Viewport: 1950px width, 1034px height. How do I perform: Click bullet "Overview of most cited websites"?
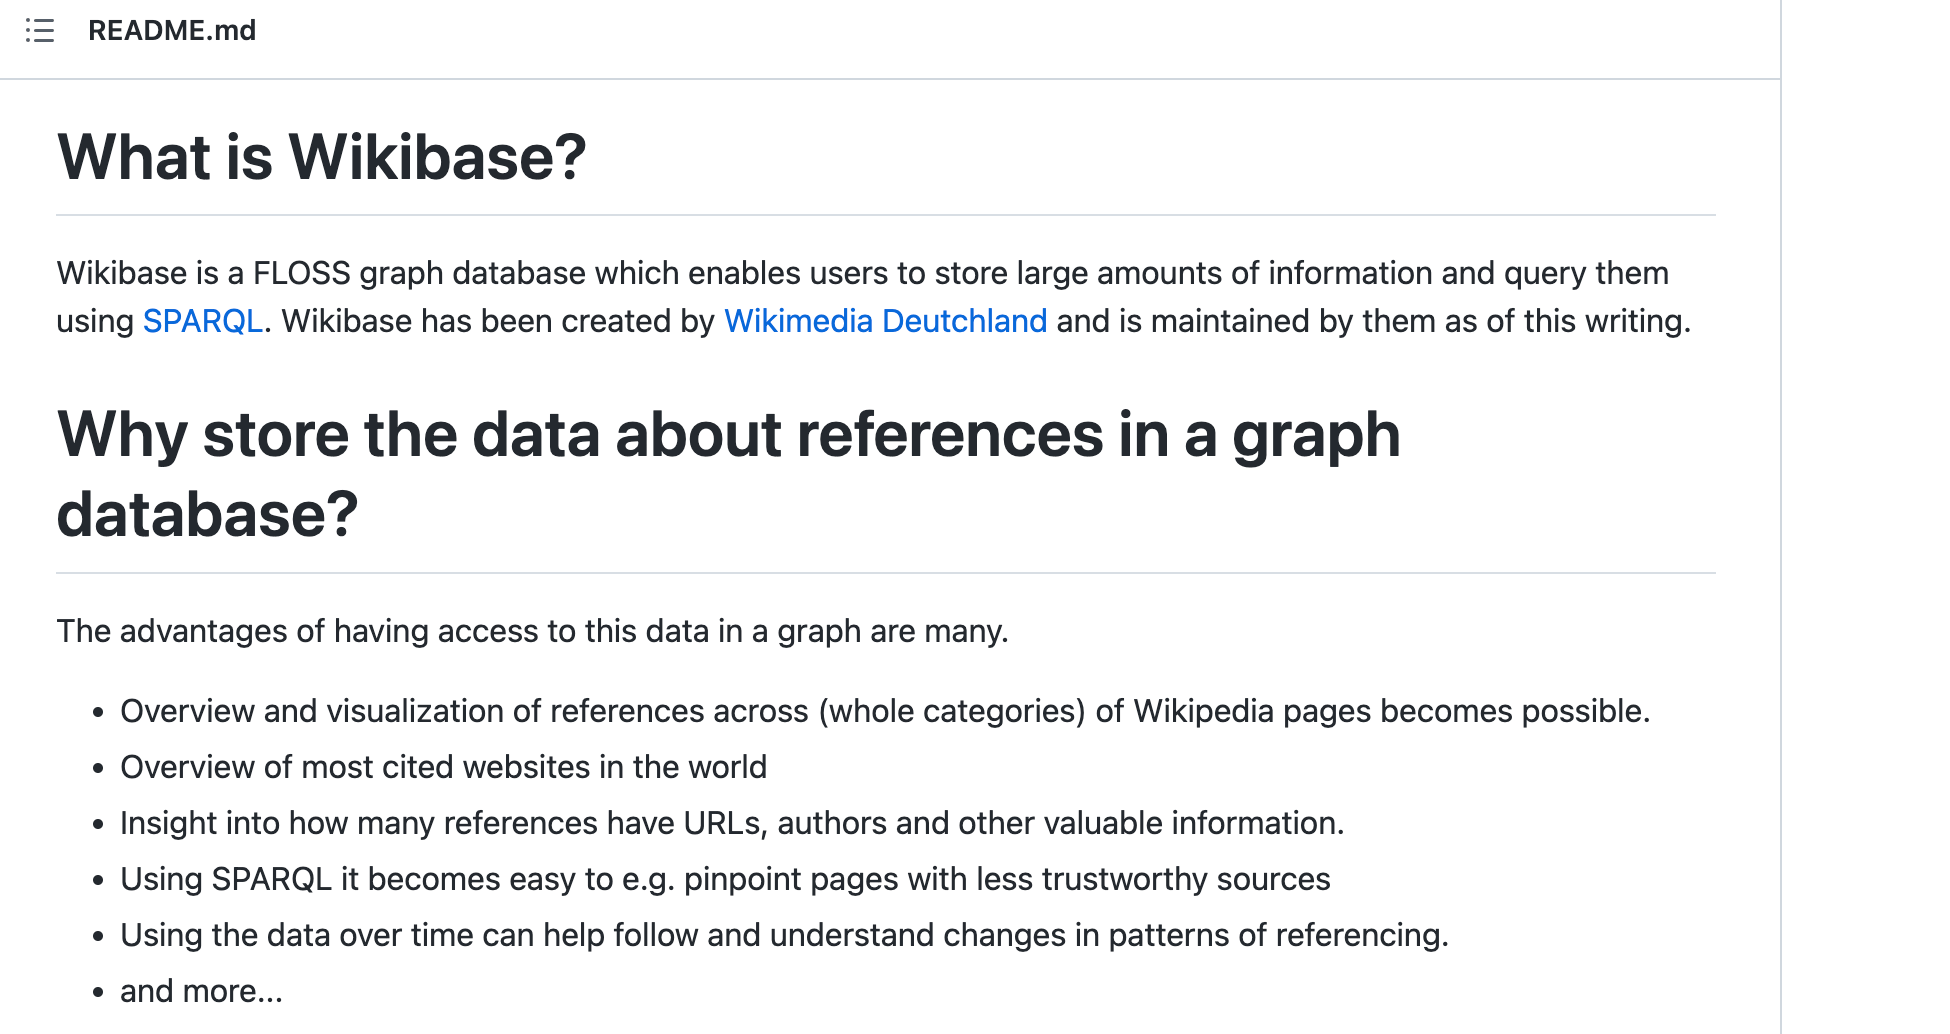pyautogui.click(x=443, y=767)
